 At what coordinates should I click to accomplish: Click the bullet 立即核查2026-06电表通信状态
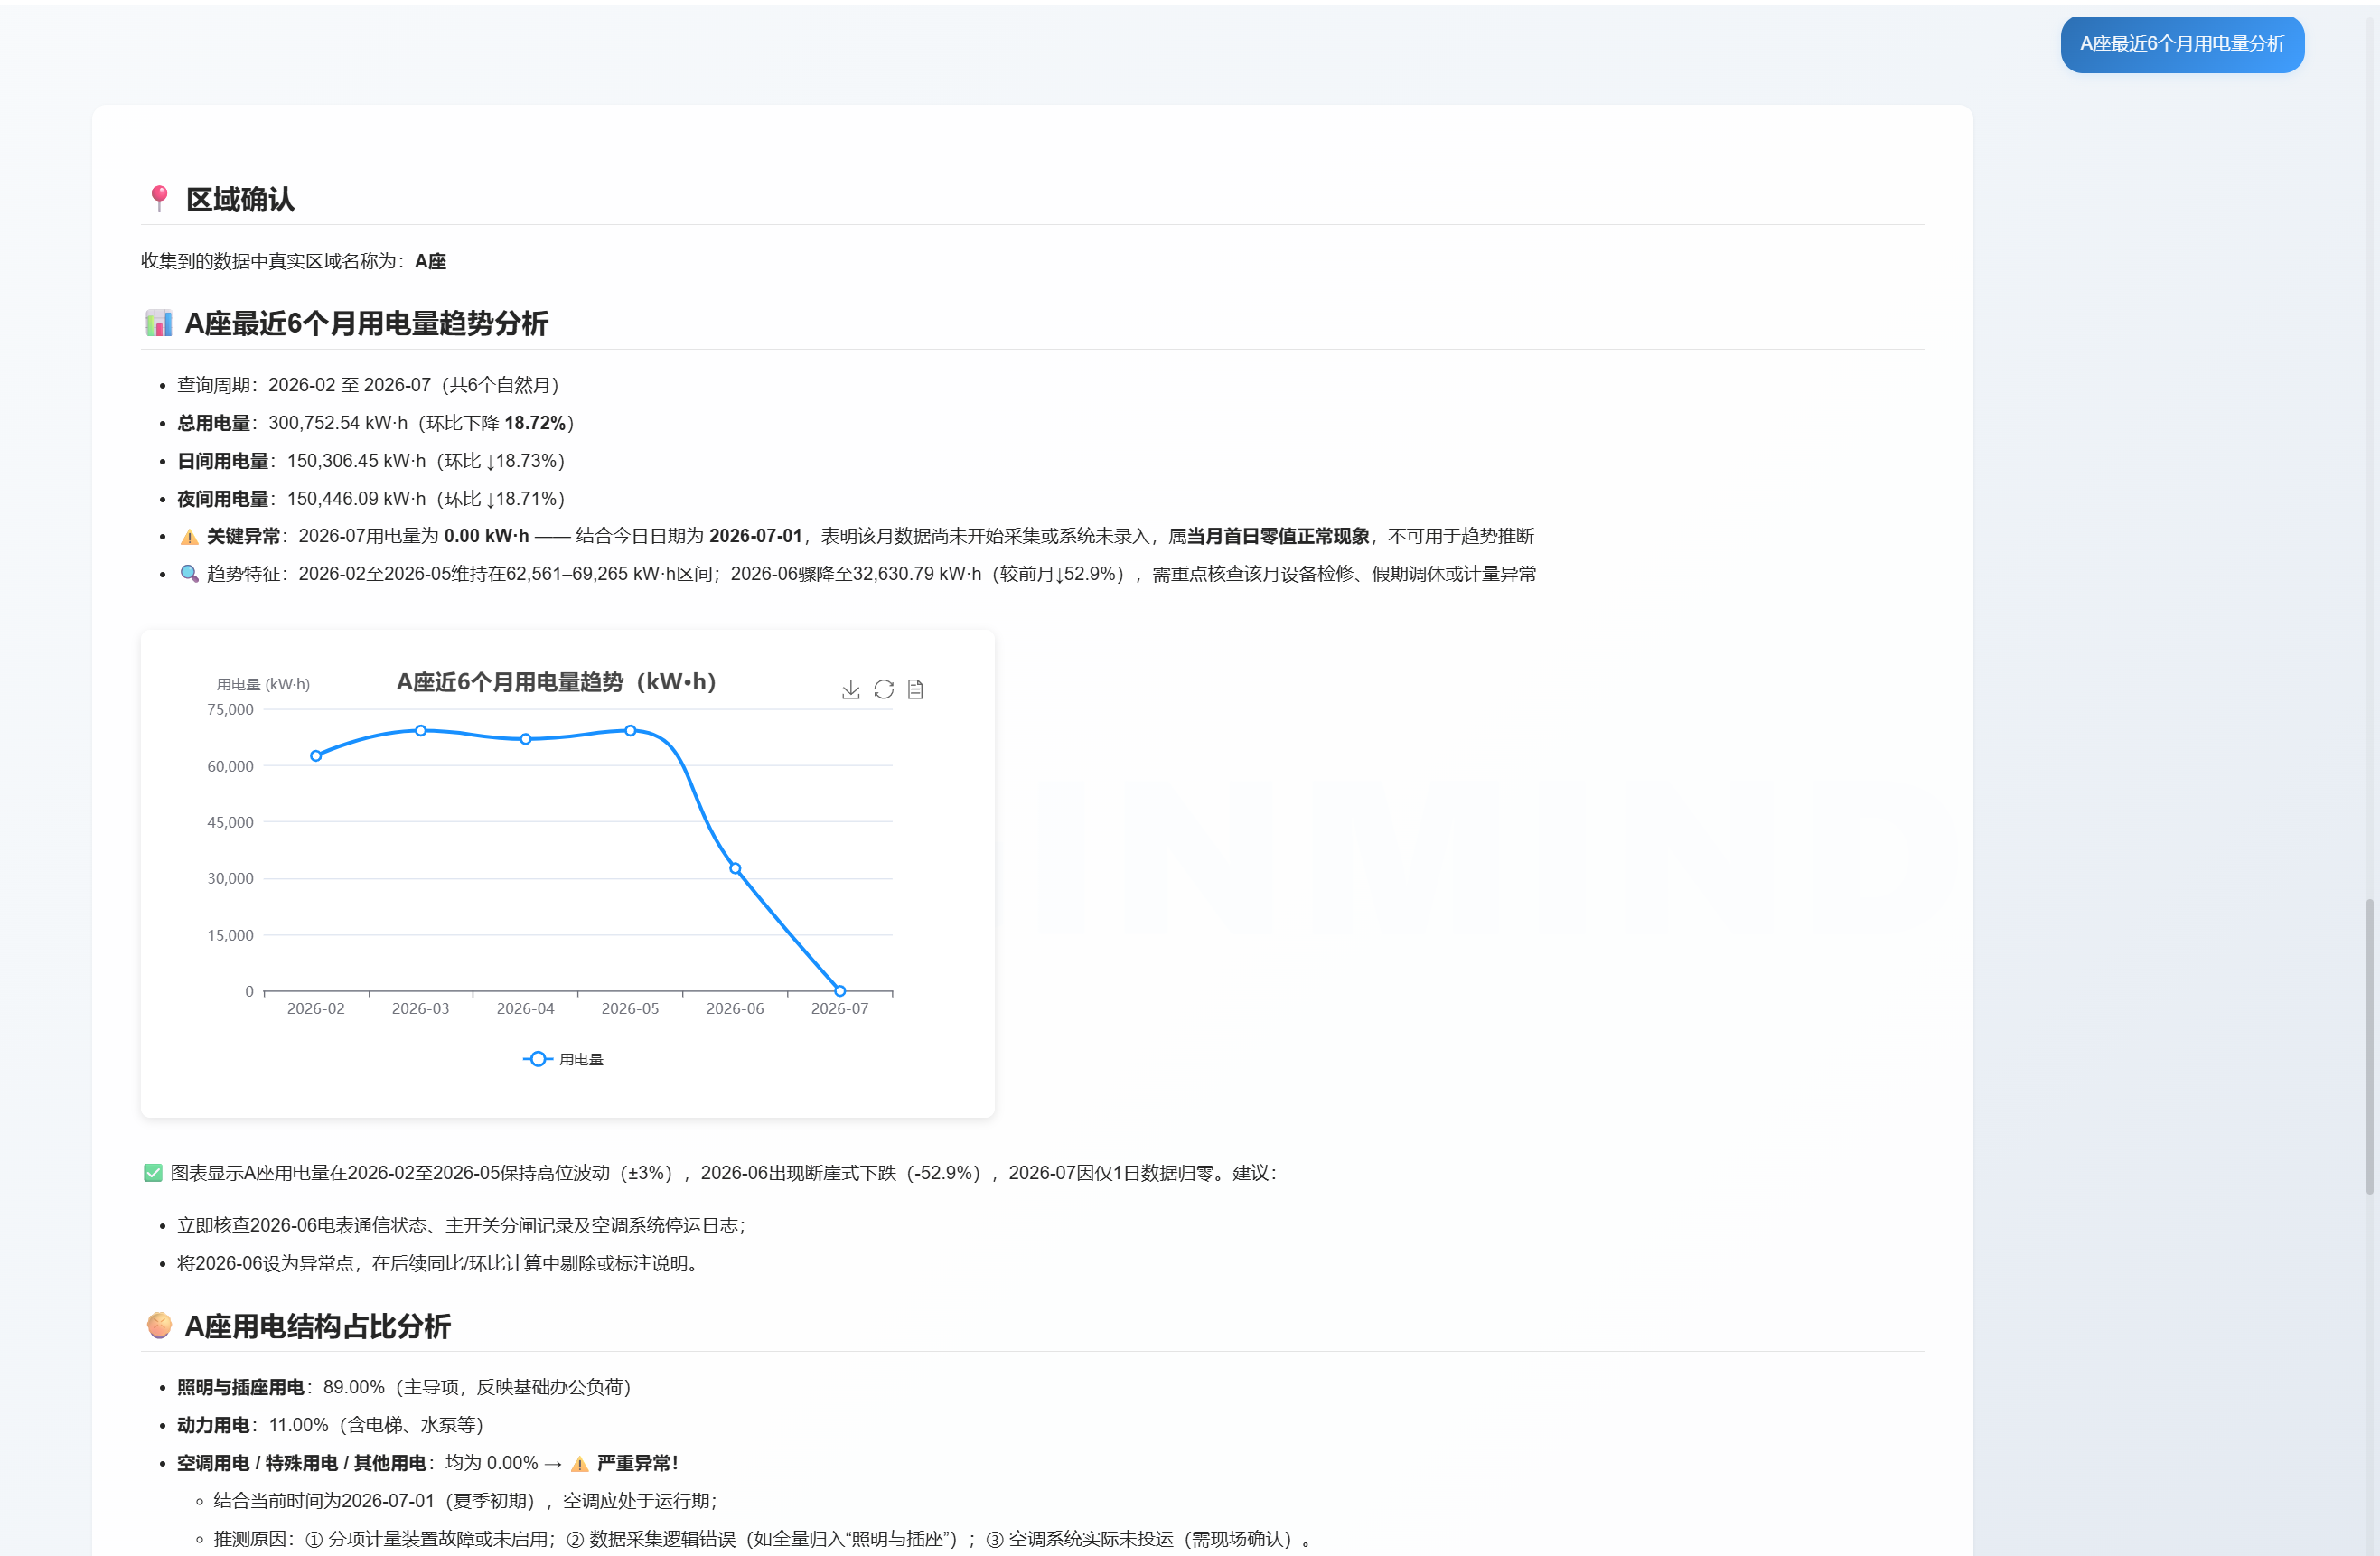point(462,1226)
